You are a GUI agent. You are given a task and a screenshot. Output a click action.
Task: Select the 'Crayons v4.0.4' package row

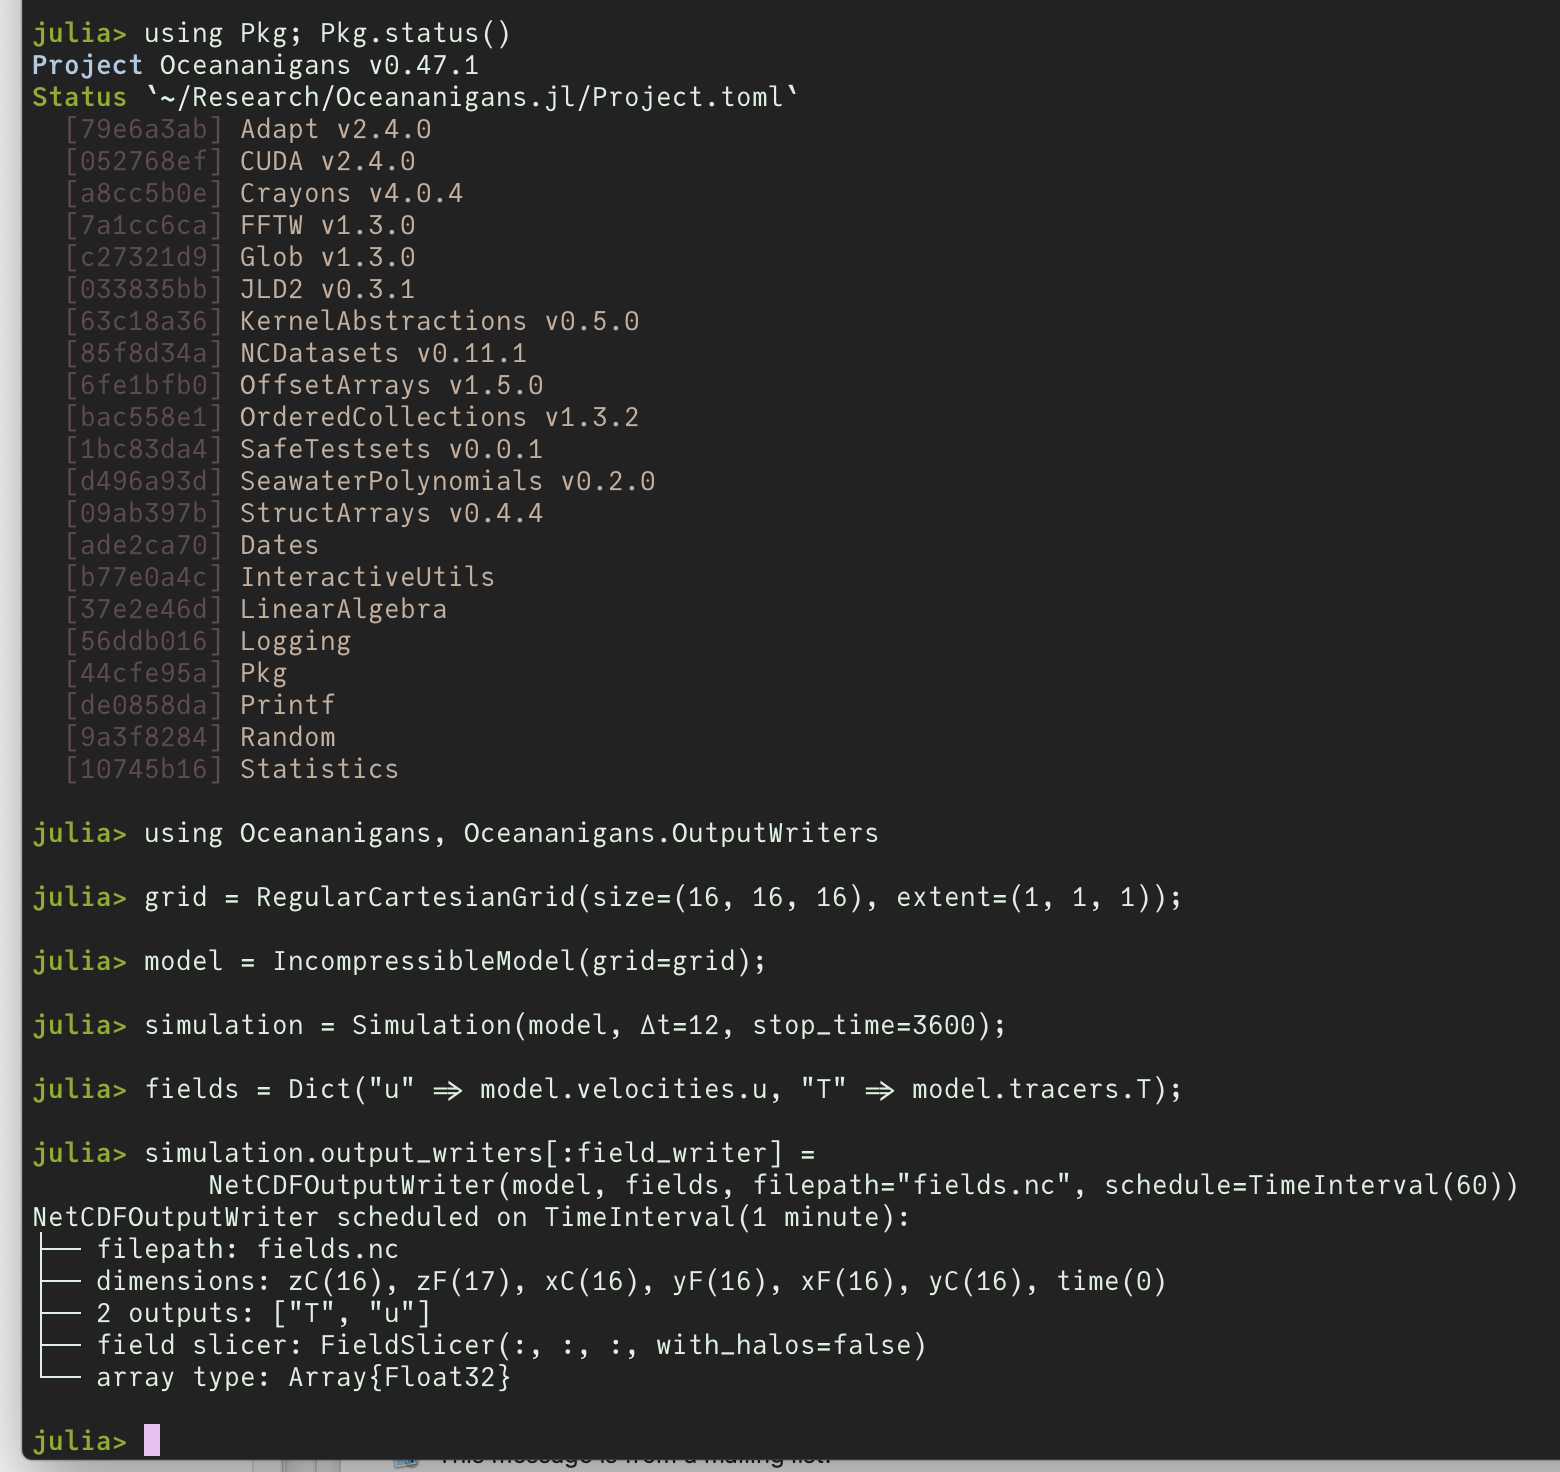(264, 193)
